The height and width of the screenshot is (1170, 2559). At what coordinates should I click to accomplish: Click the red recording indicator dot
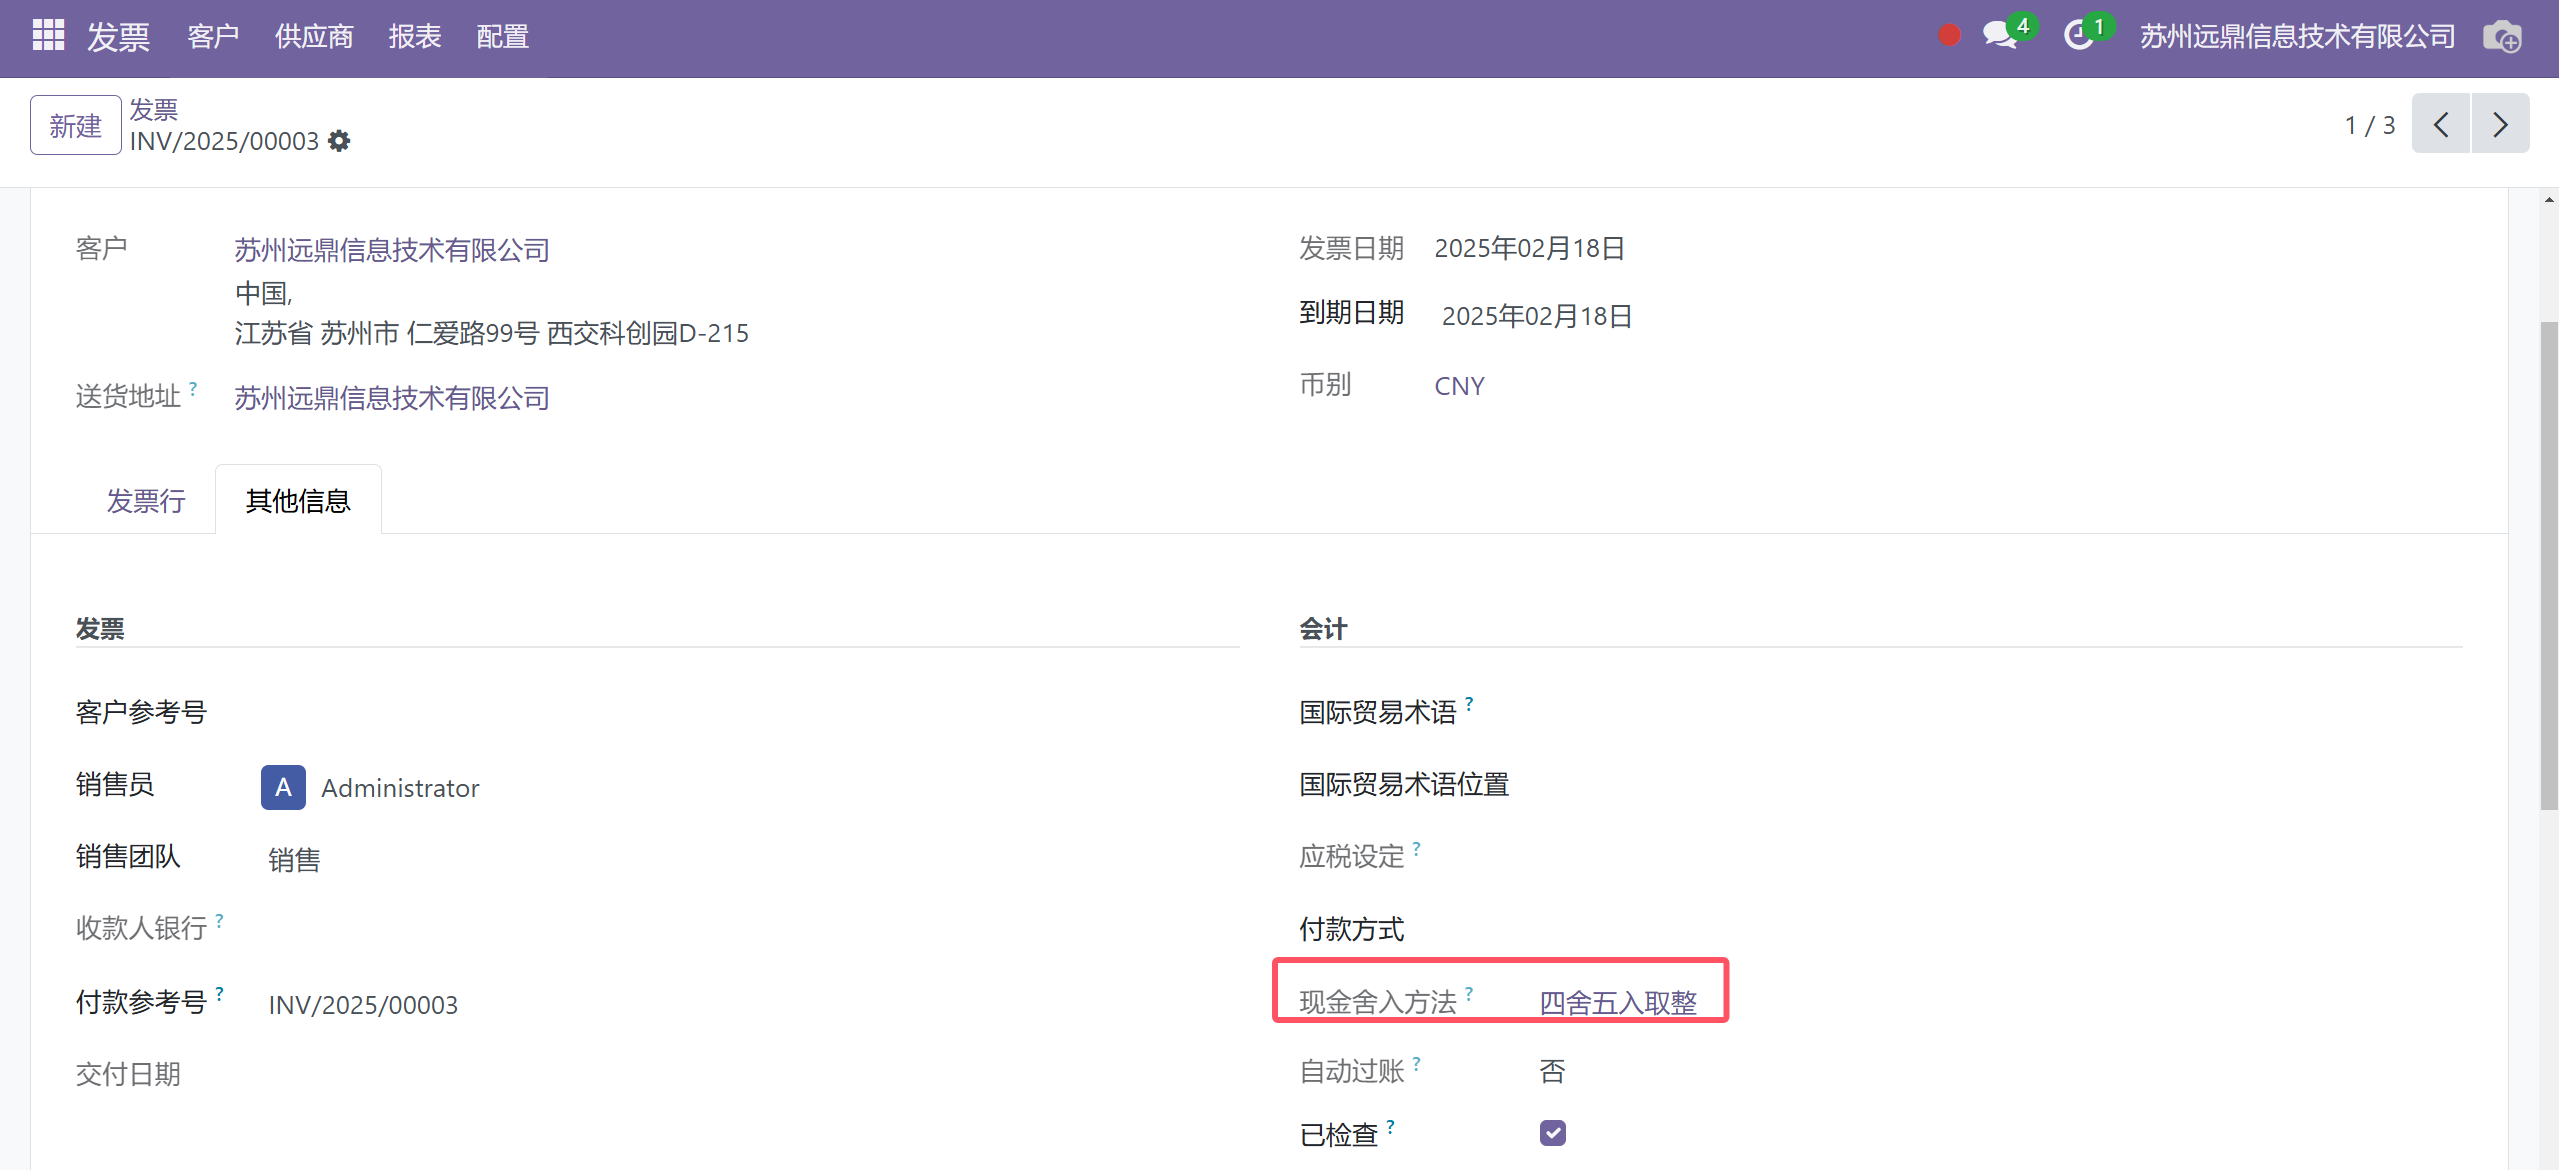coord(1949,36)
